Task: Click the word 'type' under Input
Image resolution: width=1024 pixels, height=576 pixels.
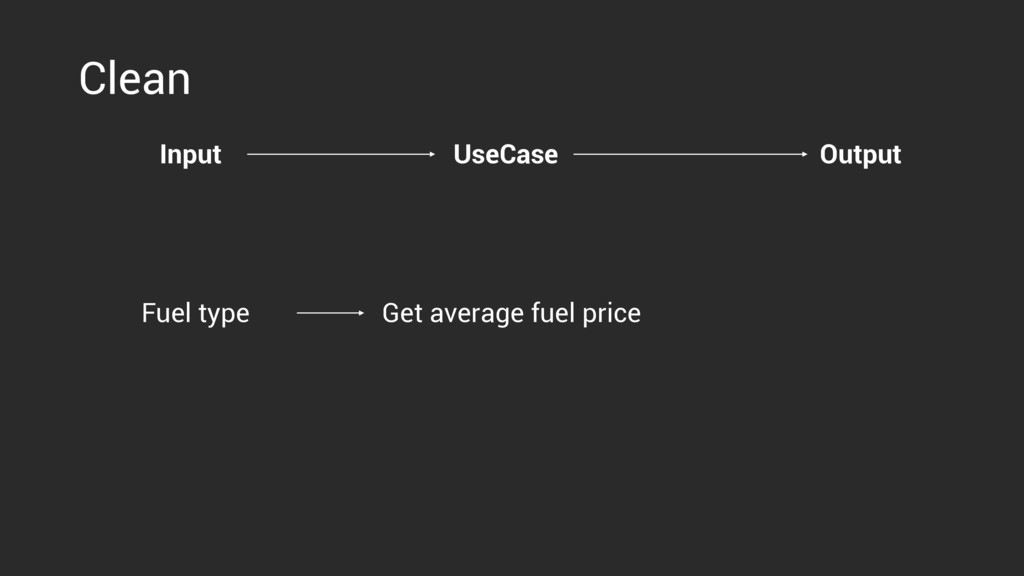Action: coord(223,315)
